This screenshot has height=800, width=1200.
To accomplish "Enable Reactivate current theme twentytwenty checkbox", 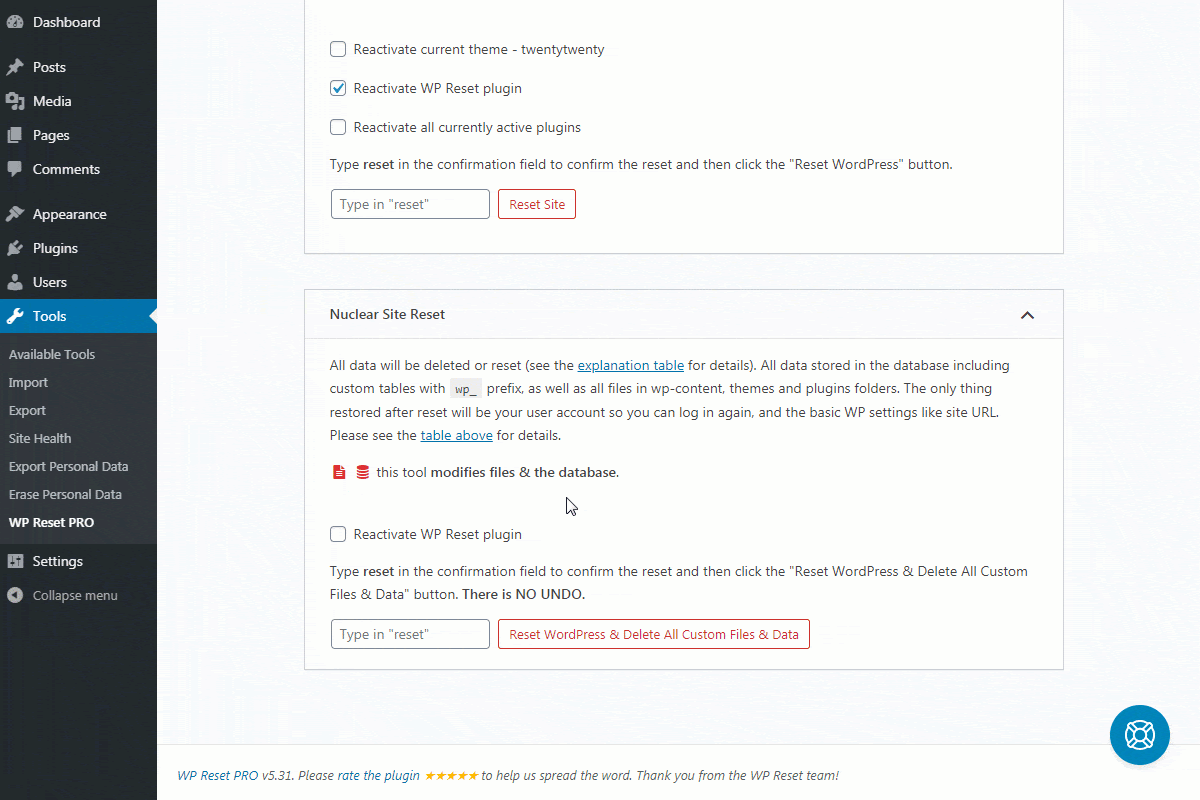I will tap(338, 49).
